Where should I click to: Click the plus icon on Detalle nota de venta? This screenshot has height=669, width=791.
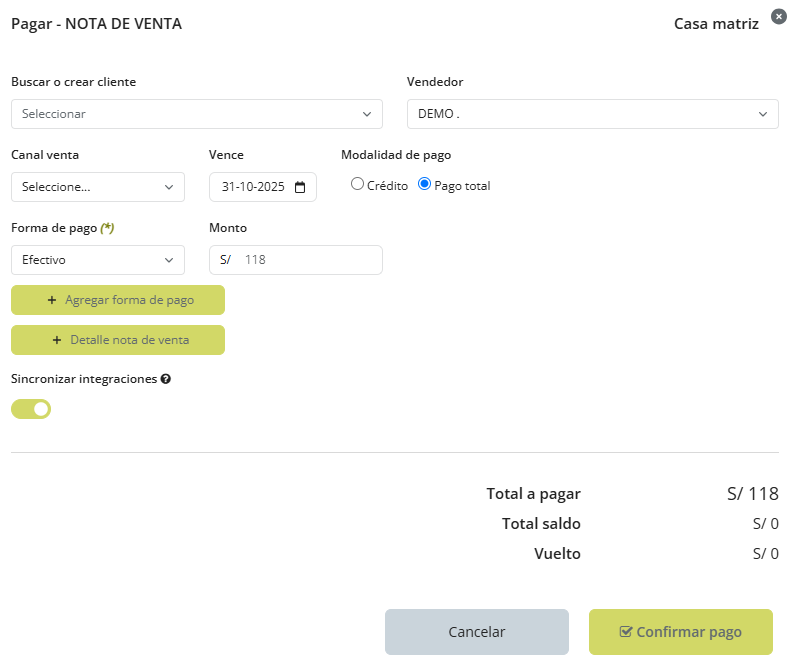[57, 340]
